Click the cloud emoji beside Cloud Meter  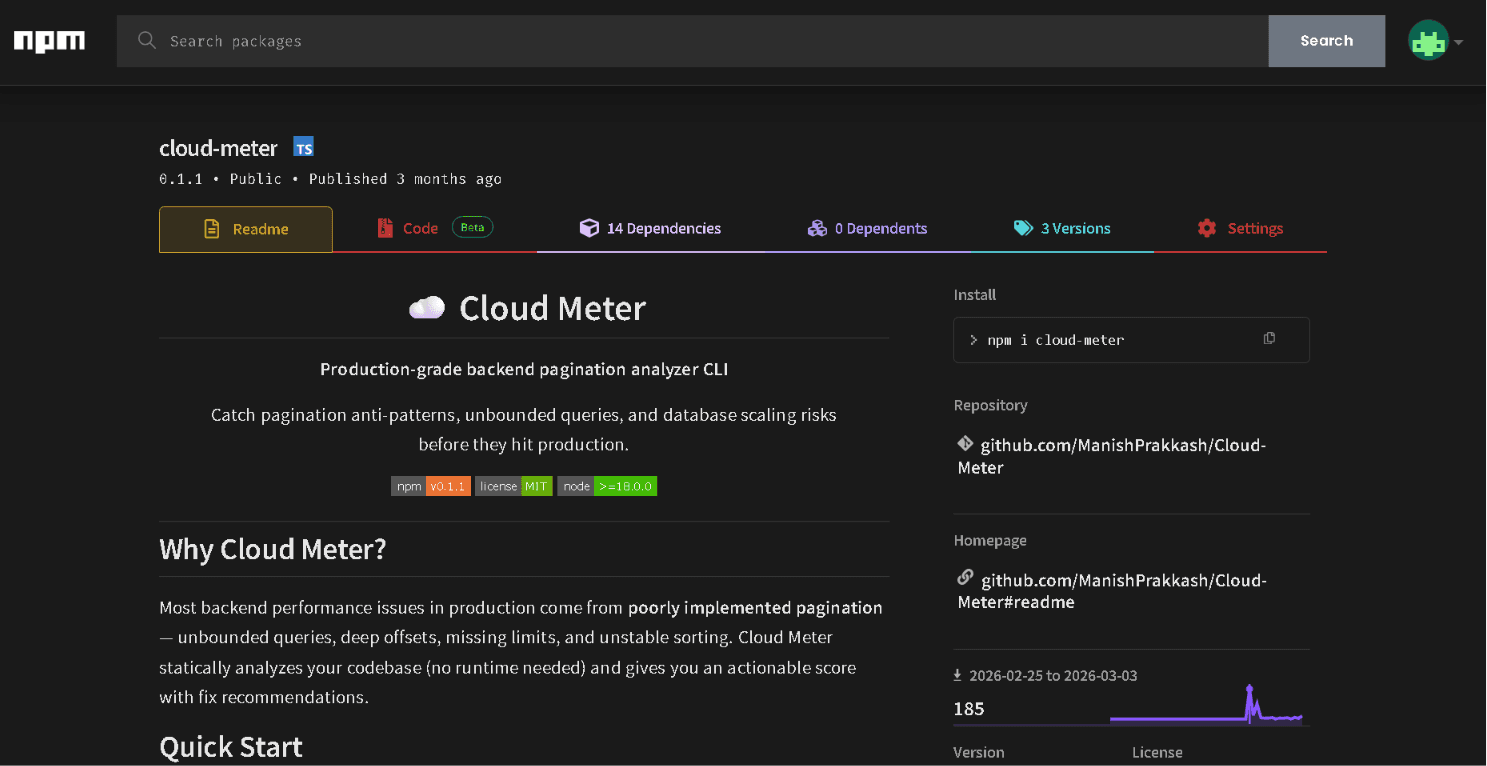point(427,308)
